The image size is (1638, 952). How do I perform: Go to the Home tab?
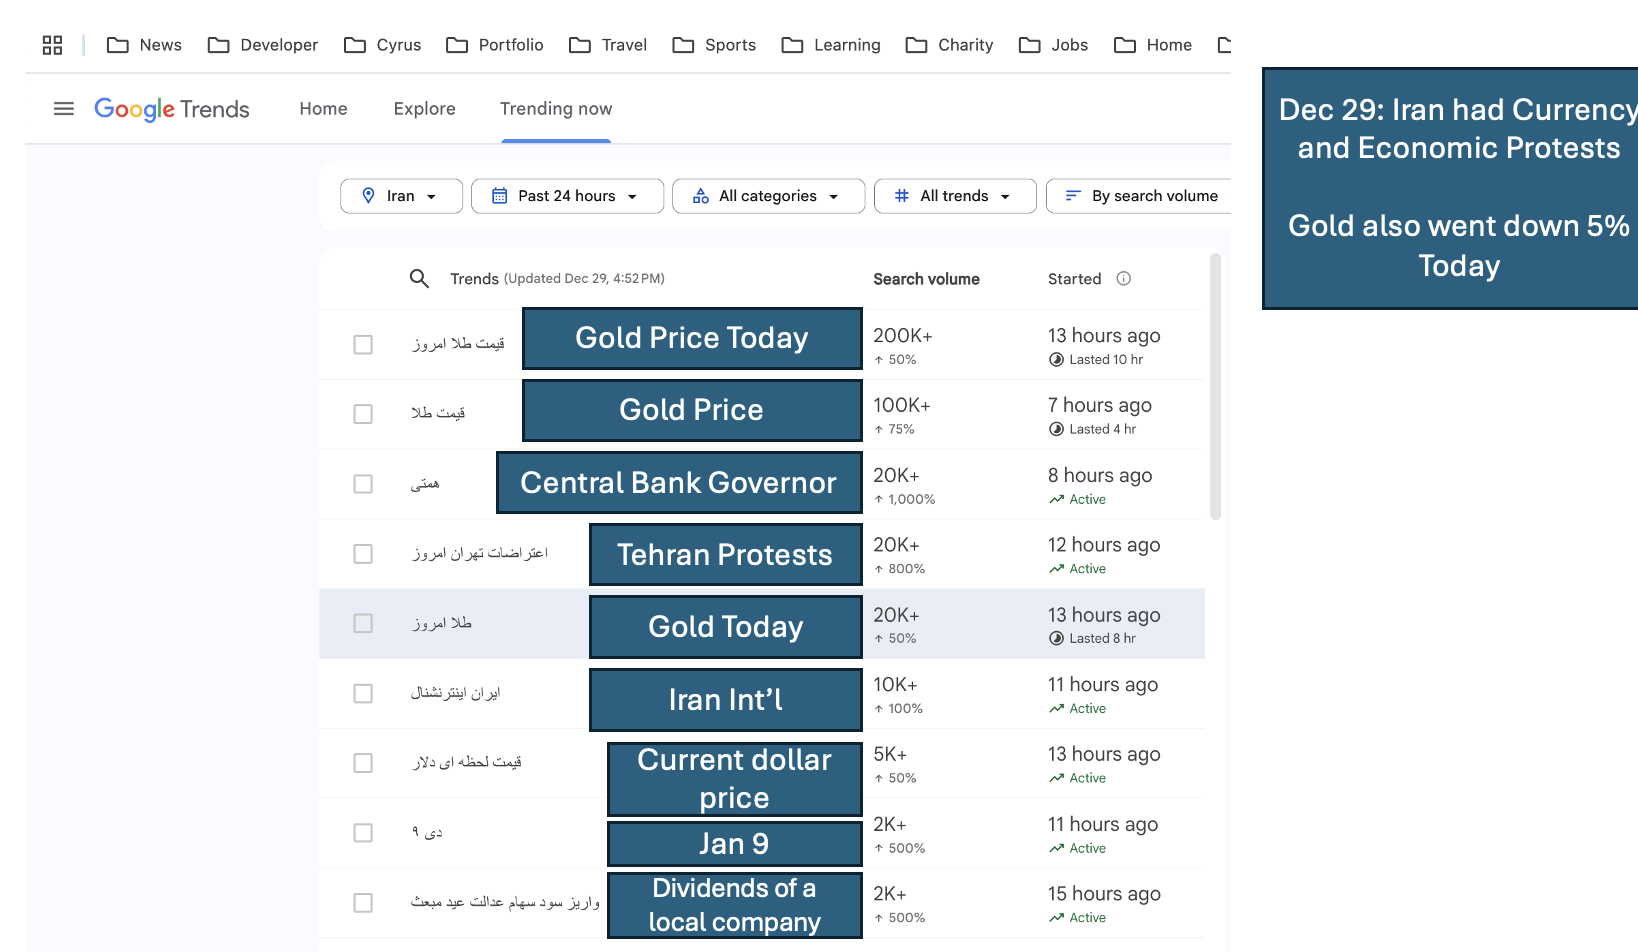click(323, 109)
